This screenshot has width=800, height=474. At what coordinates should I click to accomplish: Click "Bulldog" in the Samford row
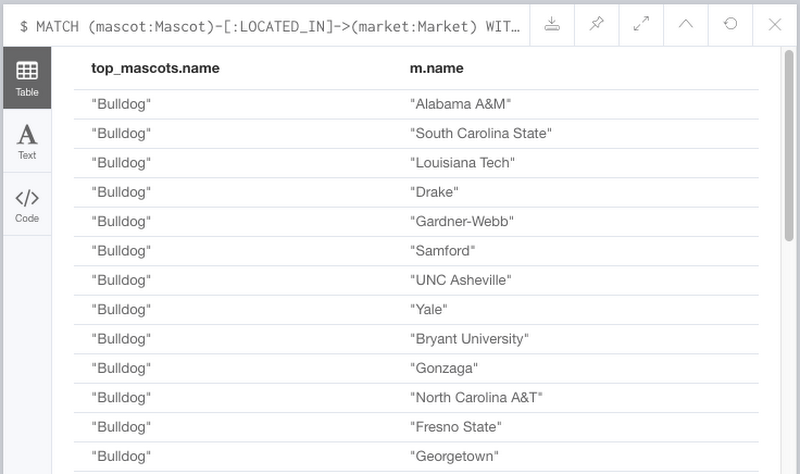[121, 251]
